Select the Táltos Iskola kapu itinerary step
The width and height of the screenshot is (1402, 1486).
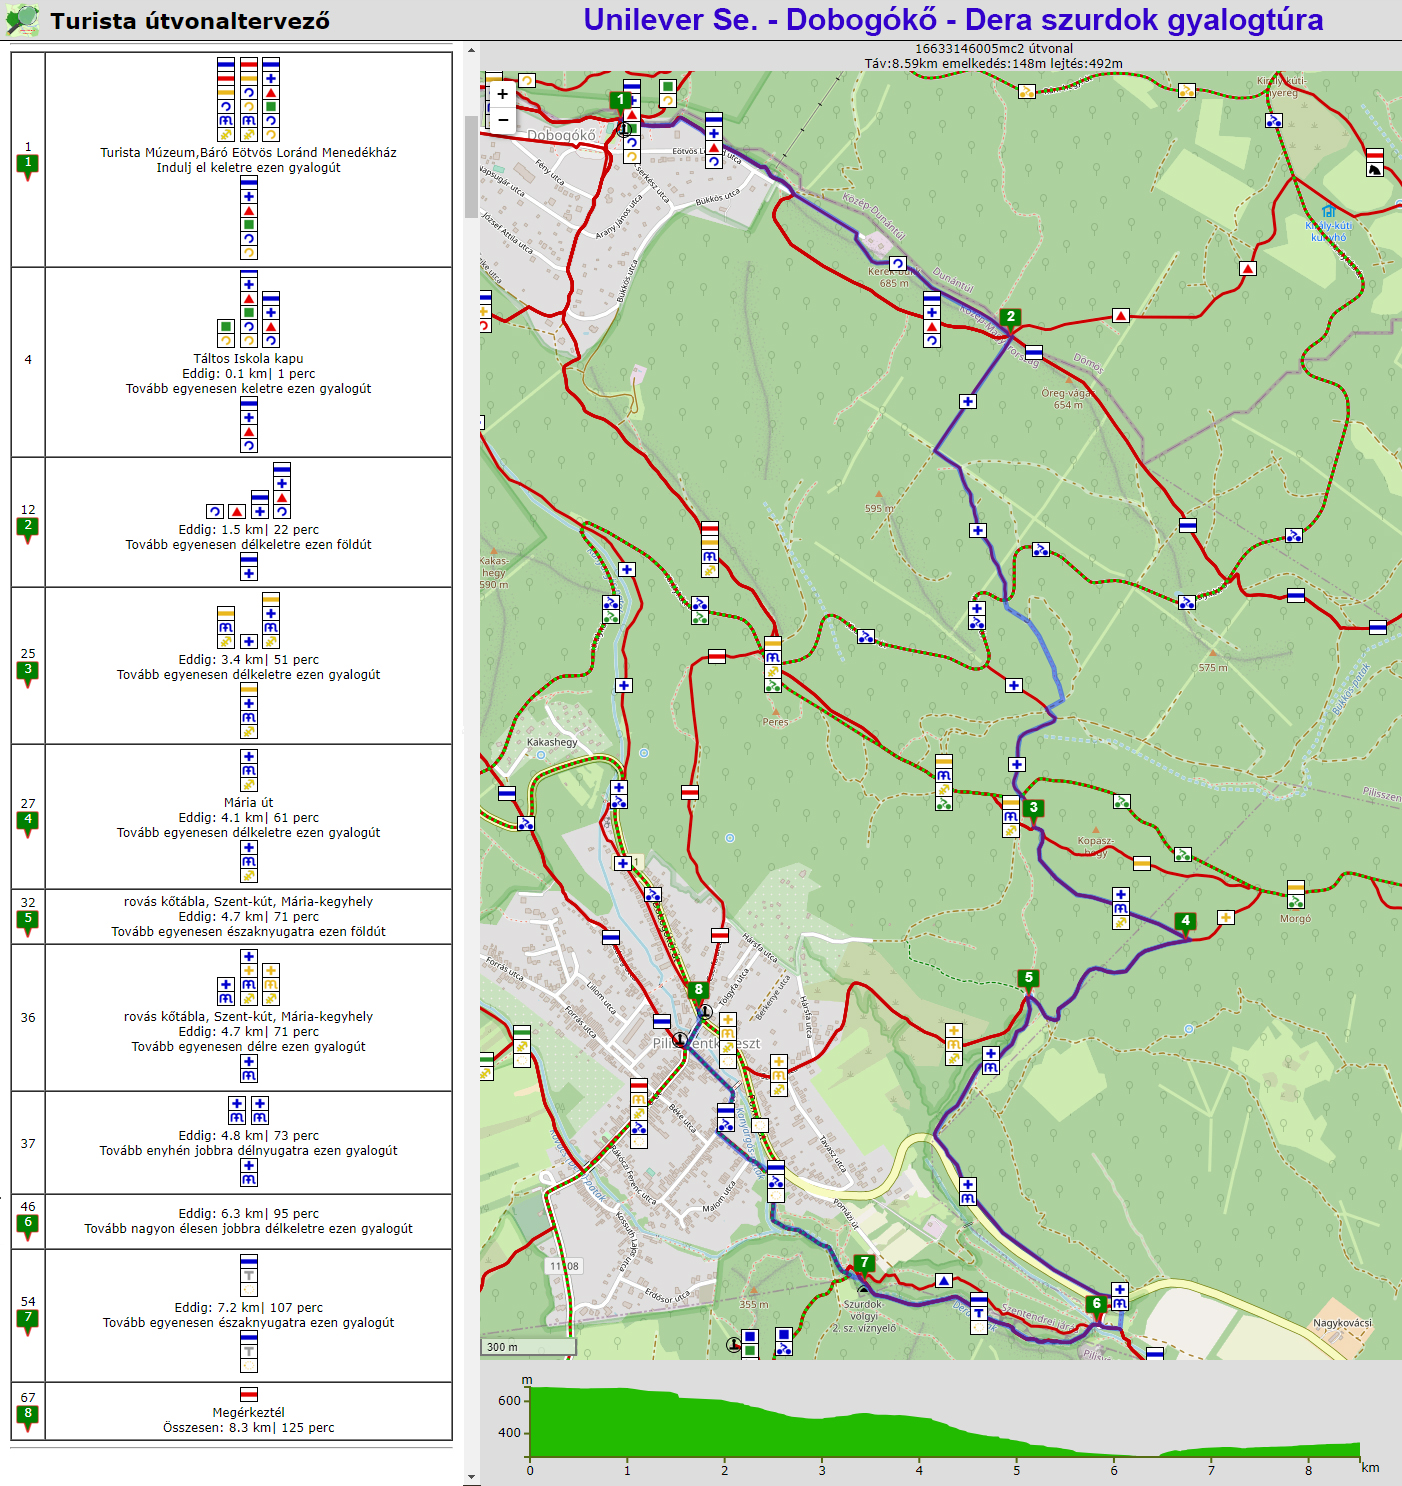click(x=248, y=358)
